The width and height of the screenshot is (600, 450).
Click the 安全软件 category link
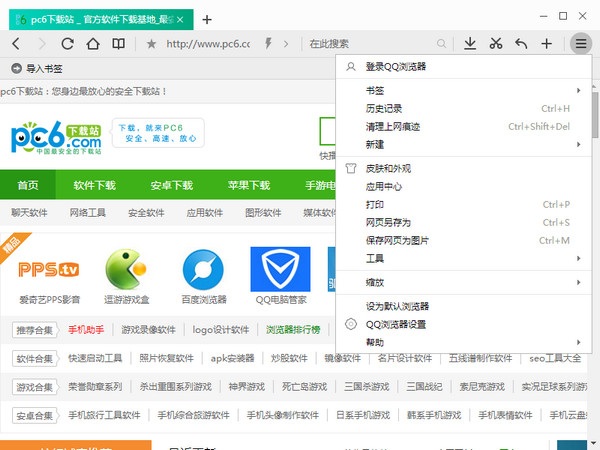click(x=146, y=213)
